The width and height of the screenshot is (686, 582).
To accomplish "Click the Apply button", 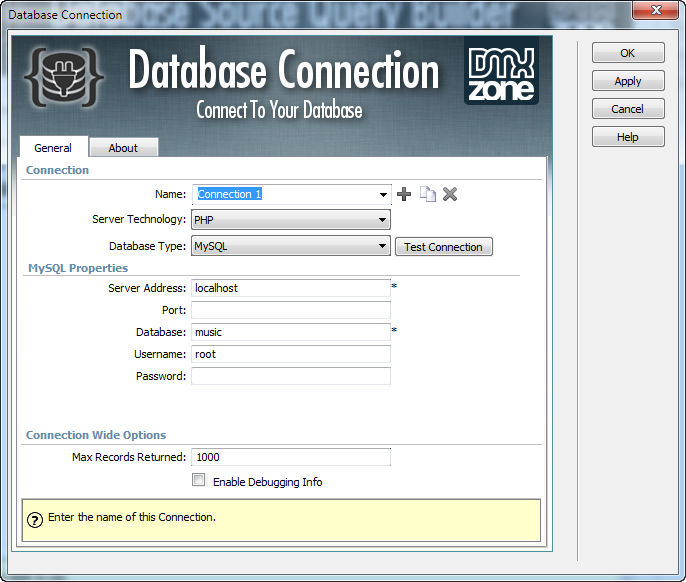I will tap(628, 81).
